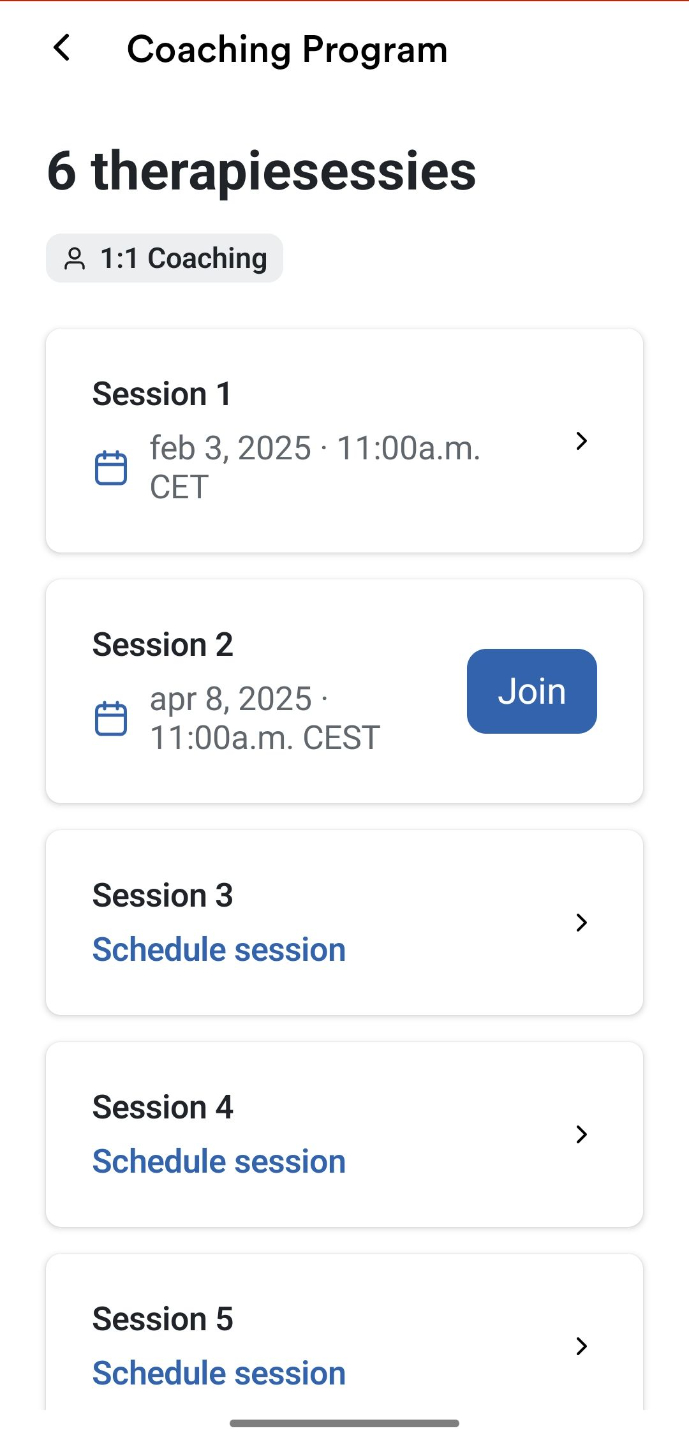Tap the person icon beside 1:1 Coaching

pos(75,259)
